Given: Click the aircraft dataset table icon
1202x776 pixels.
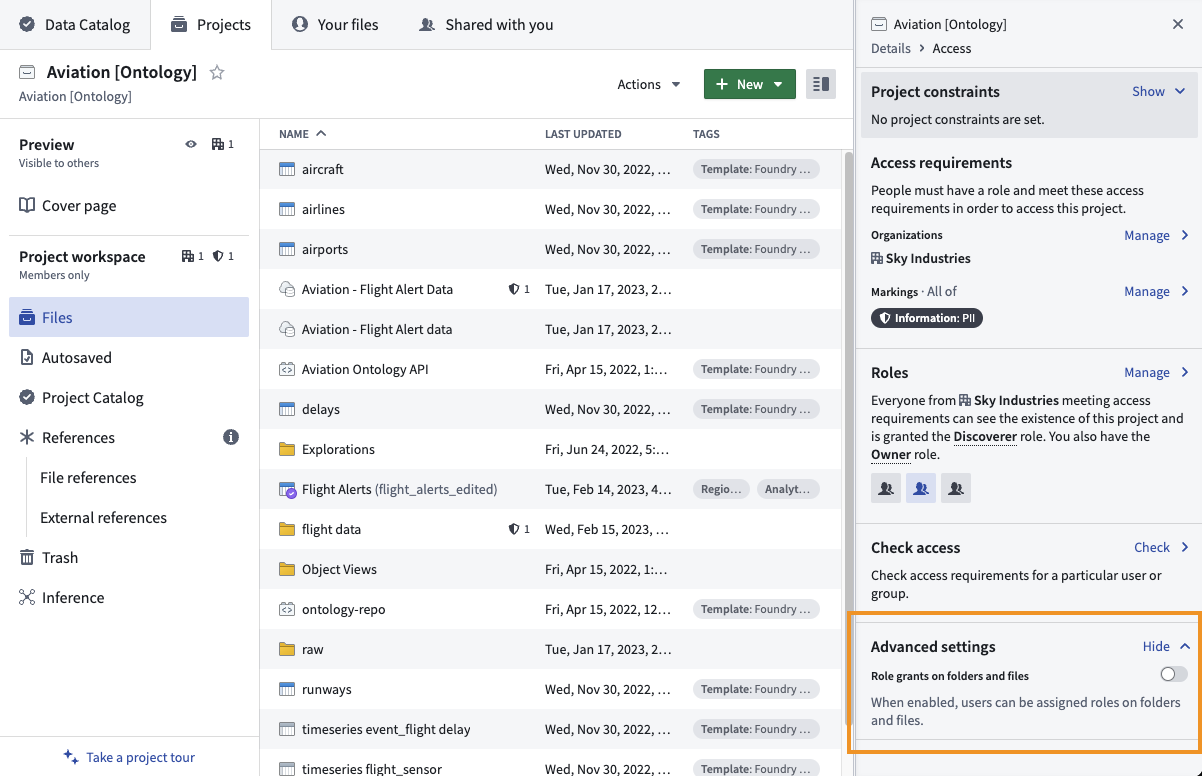Looking at the screenshot, I should [x=287, y=169].
